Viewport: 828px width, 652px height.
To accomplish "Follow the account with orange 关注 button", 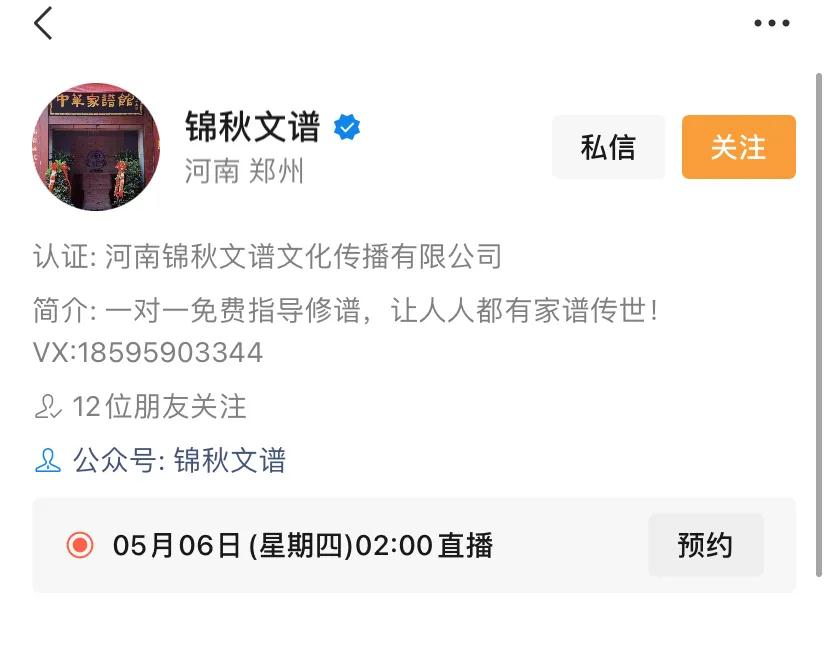I will click(x=739, y=147).
